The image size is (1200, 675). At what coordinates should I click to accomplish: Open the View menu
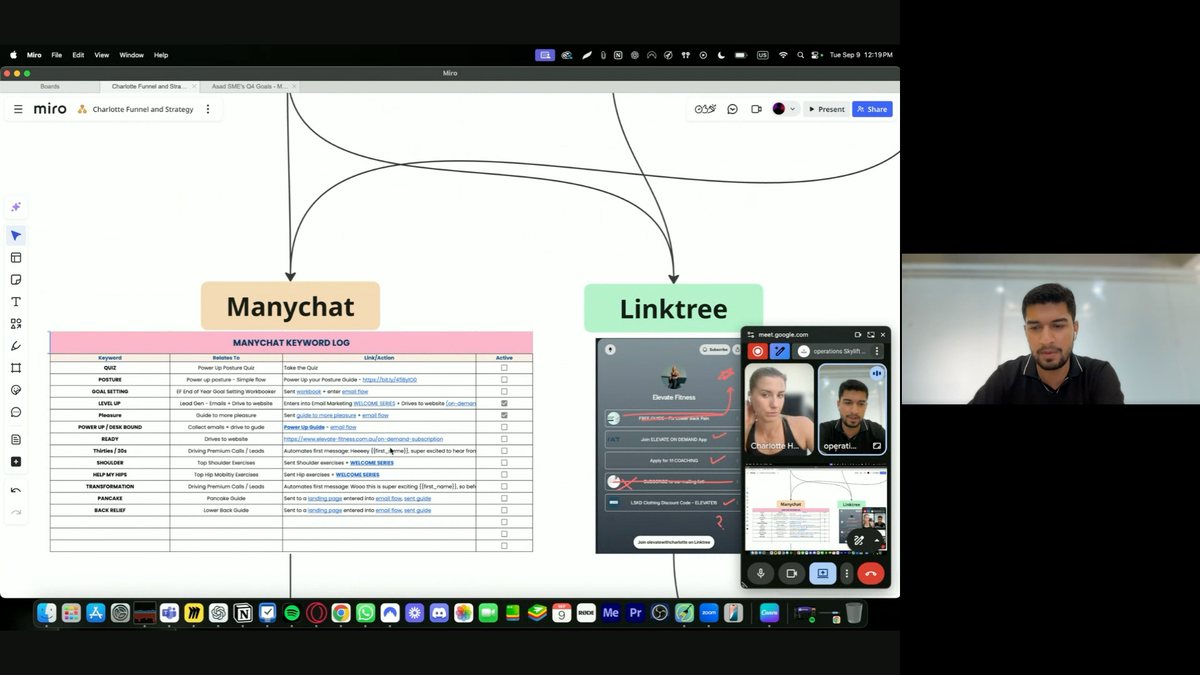tap(102, 55)
